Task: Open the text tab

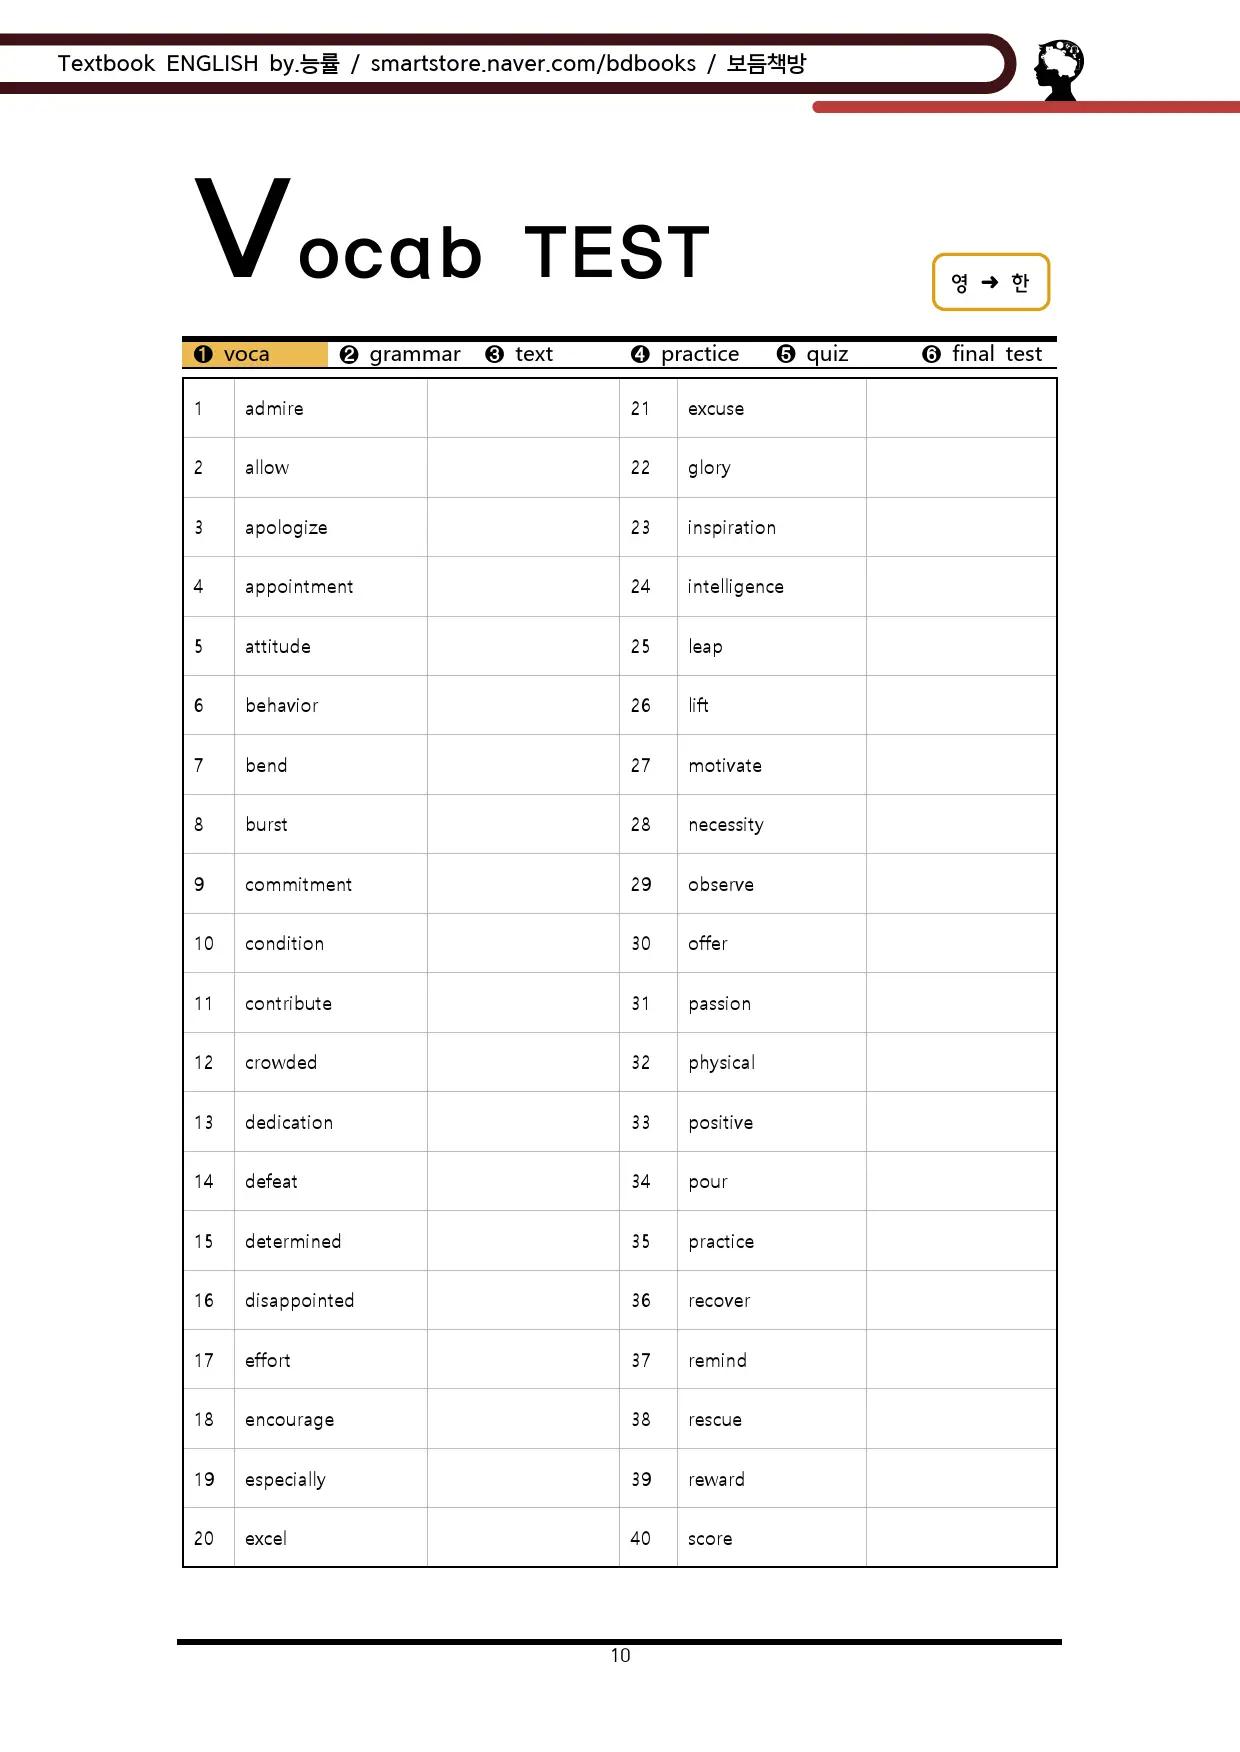Action: click(x=519, y=354)
